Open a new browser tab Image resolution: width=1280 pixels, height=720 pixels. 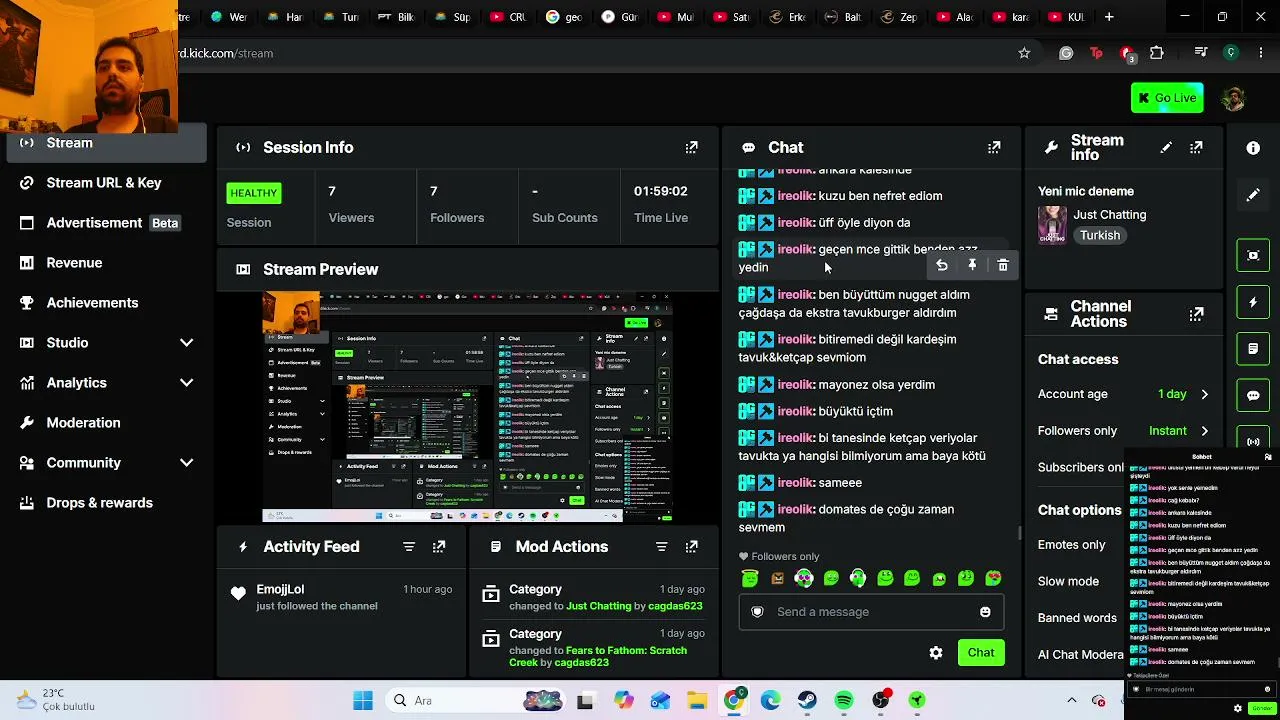[x=1109, y=17]
